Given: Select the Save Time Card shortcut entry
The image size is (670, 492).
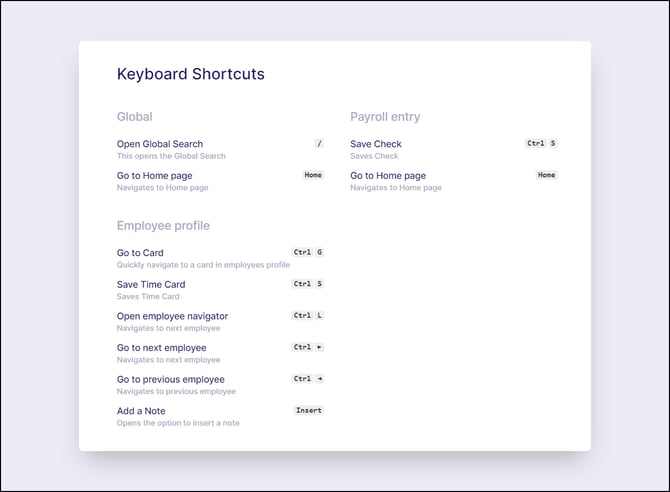Looking at the screenshot, I should point(220,290).
